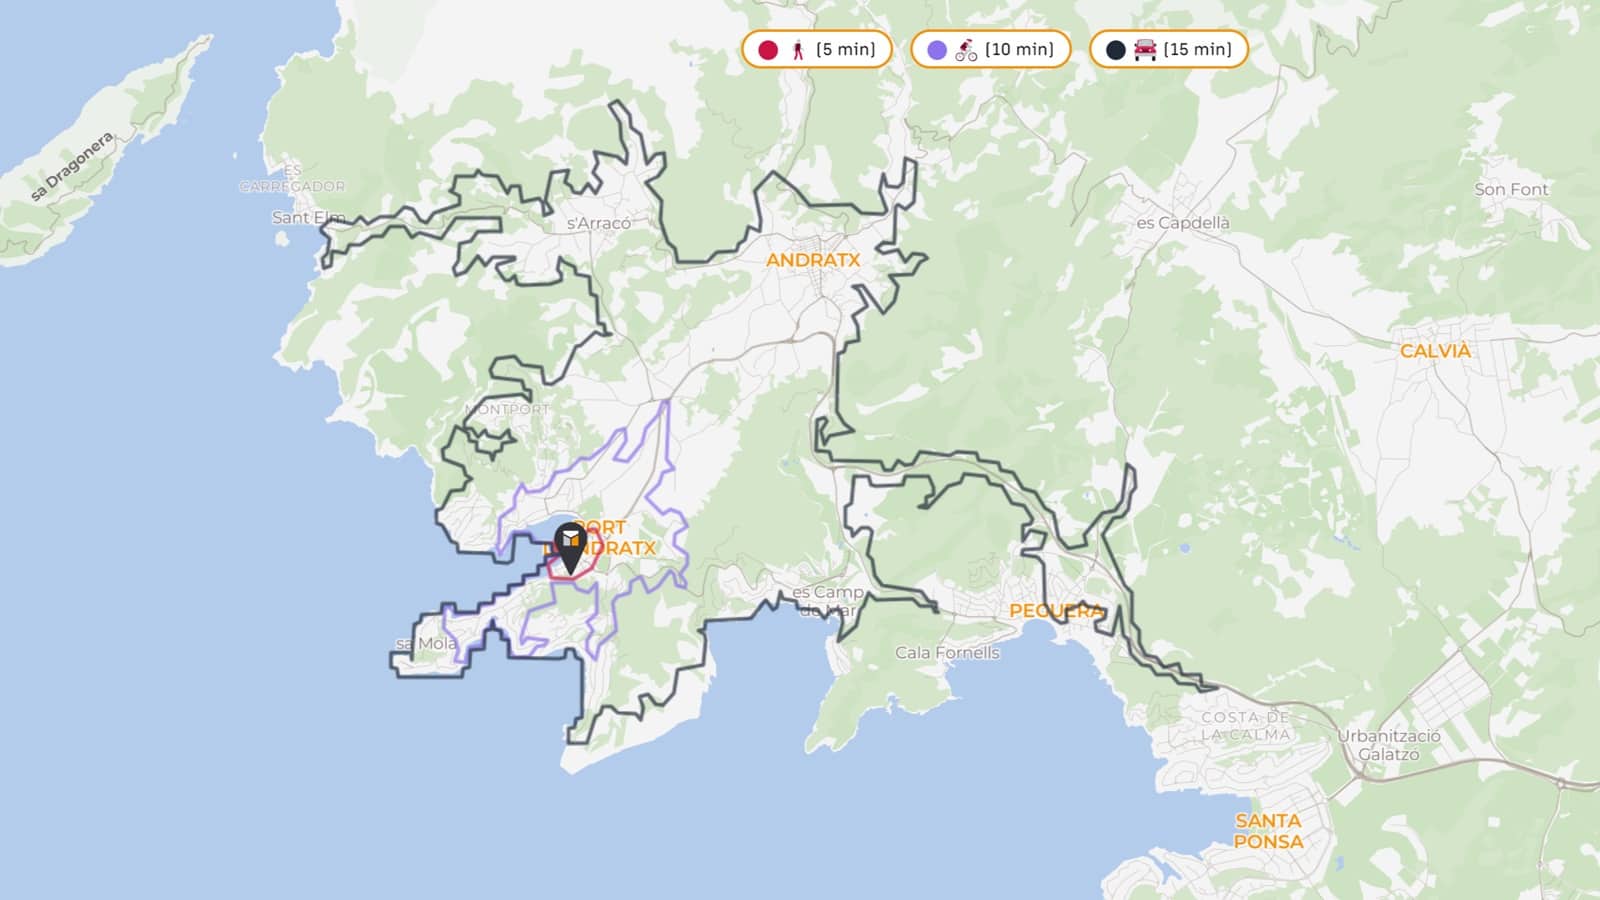Select the (10 min) legend text
This screenshot has width=1600, height=900.
1019,50
